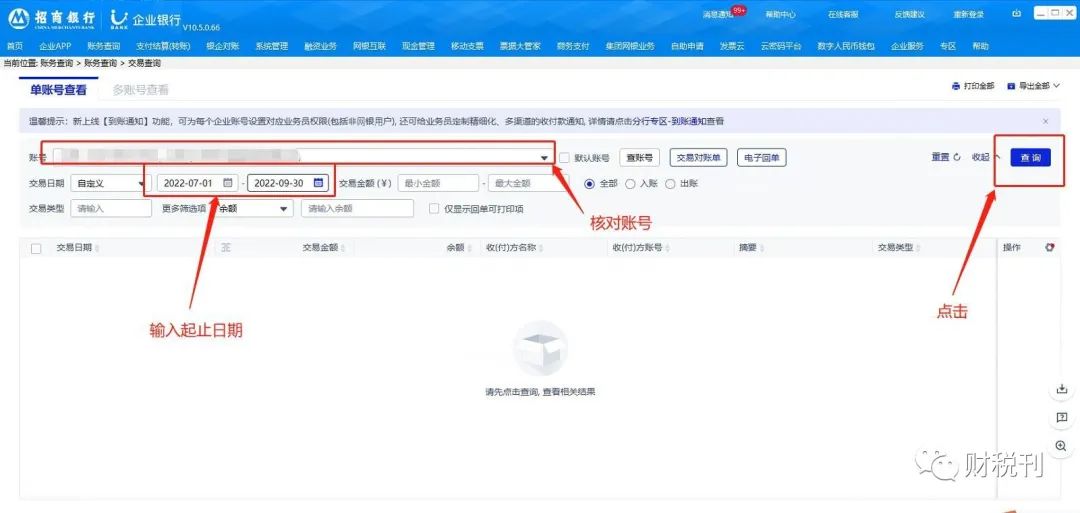Open the 融资业务 menu

click(x=320, y=46)
